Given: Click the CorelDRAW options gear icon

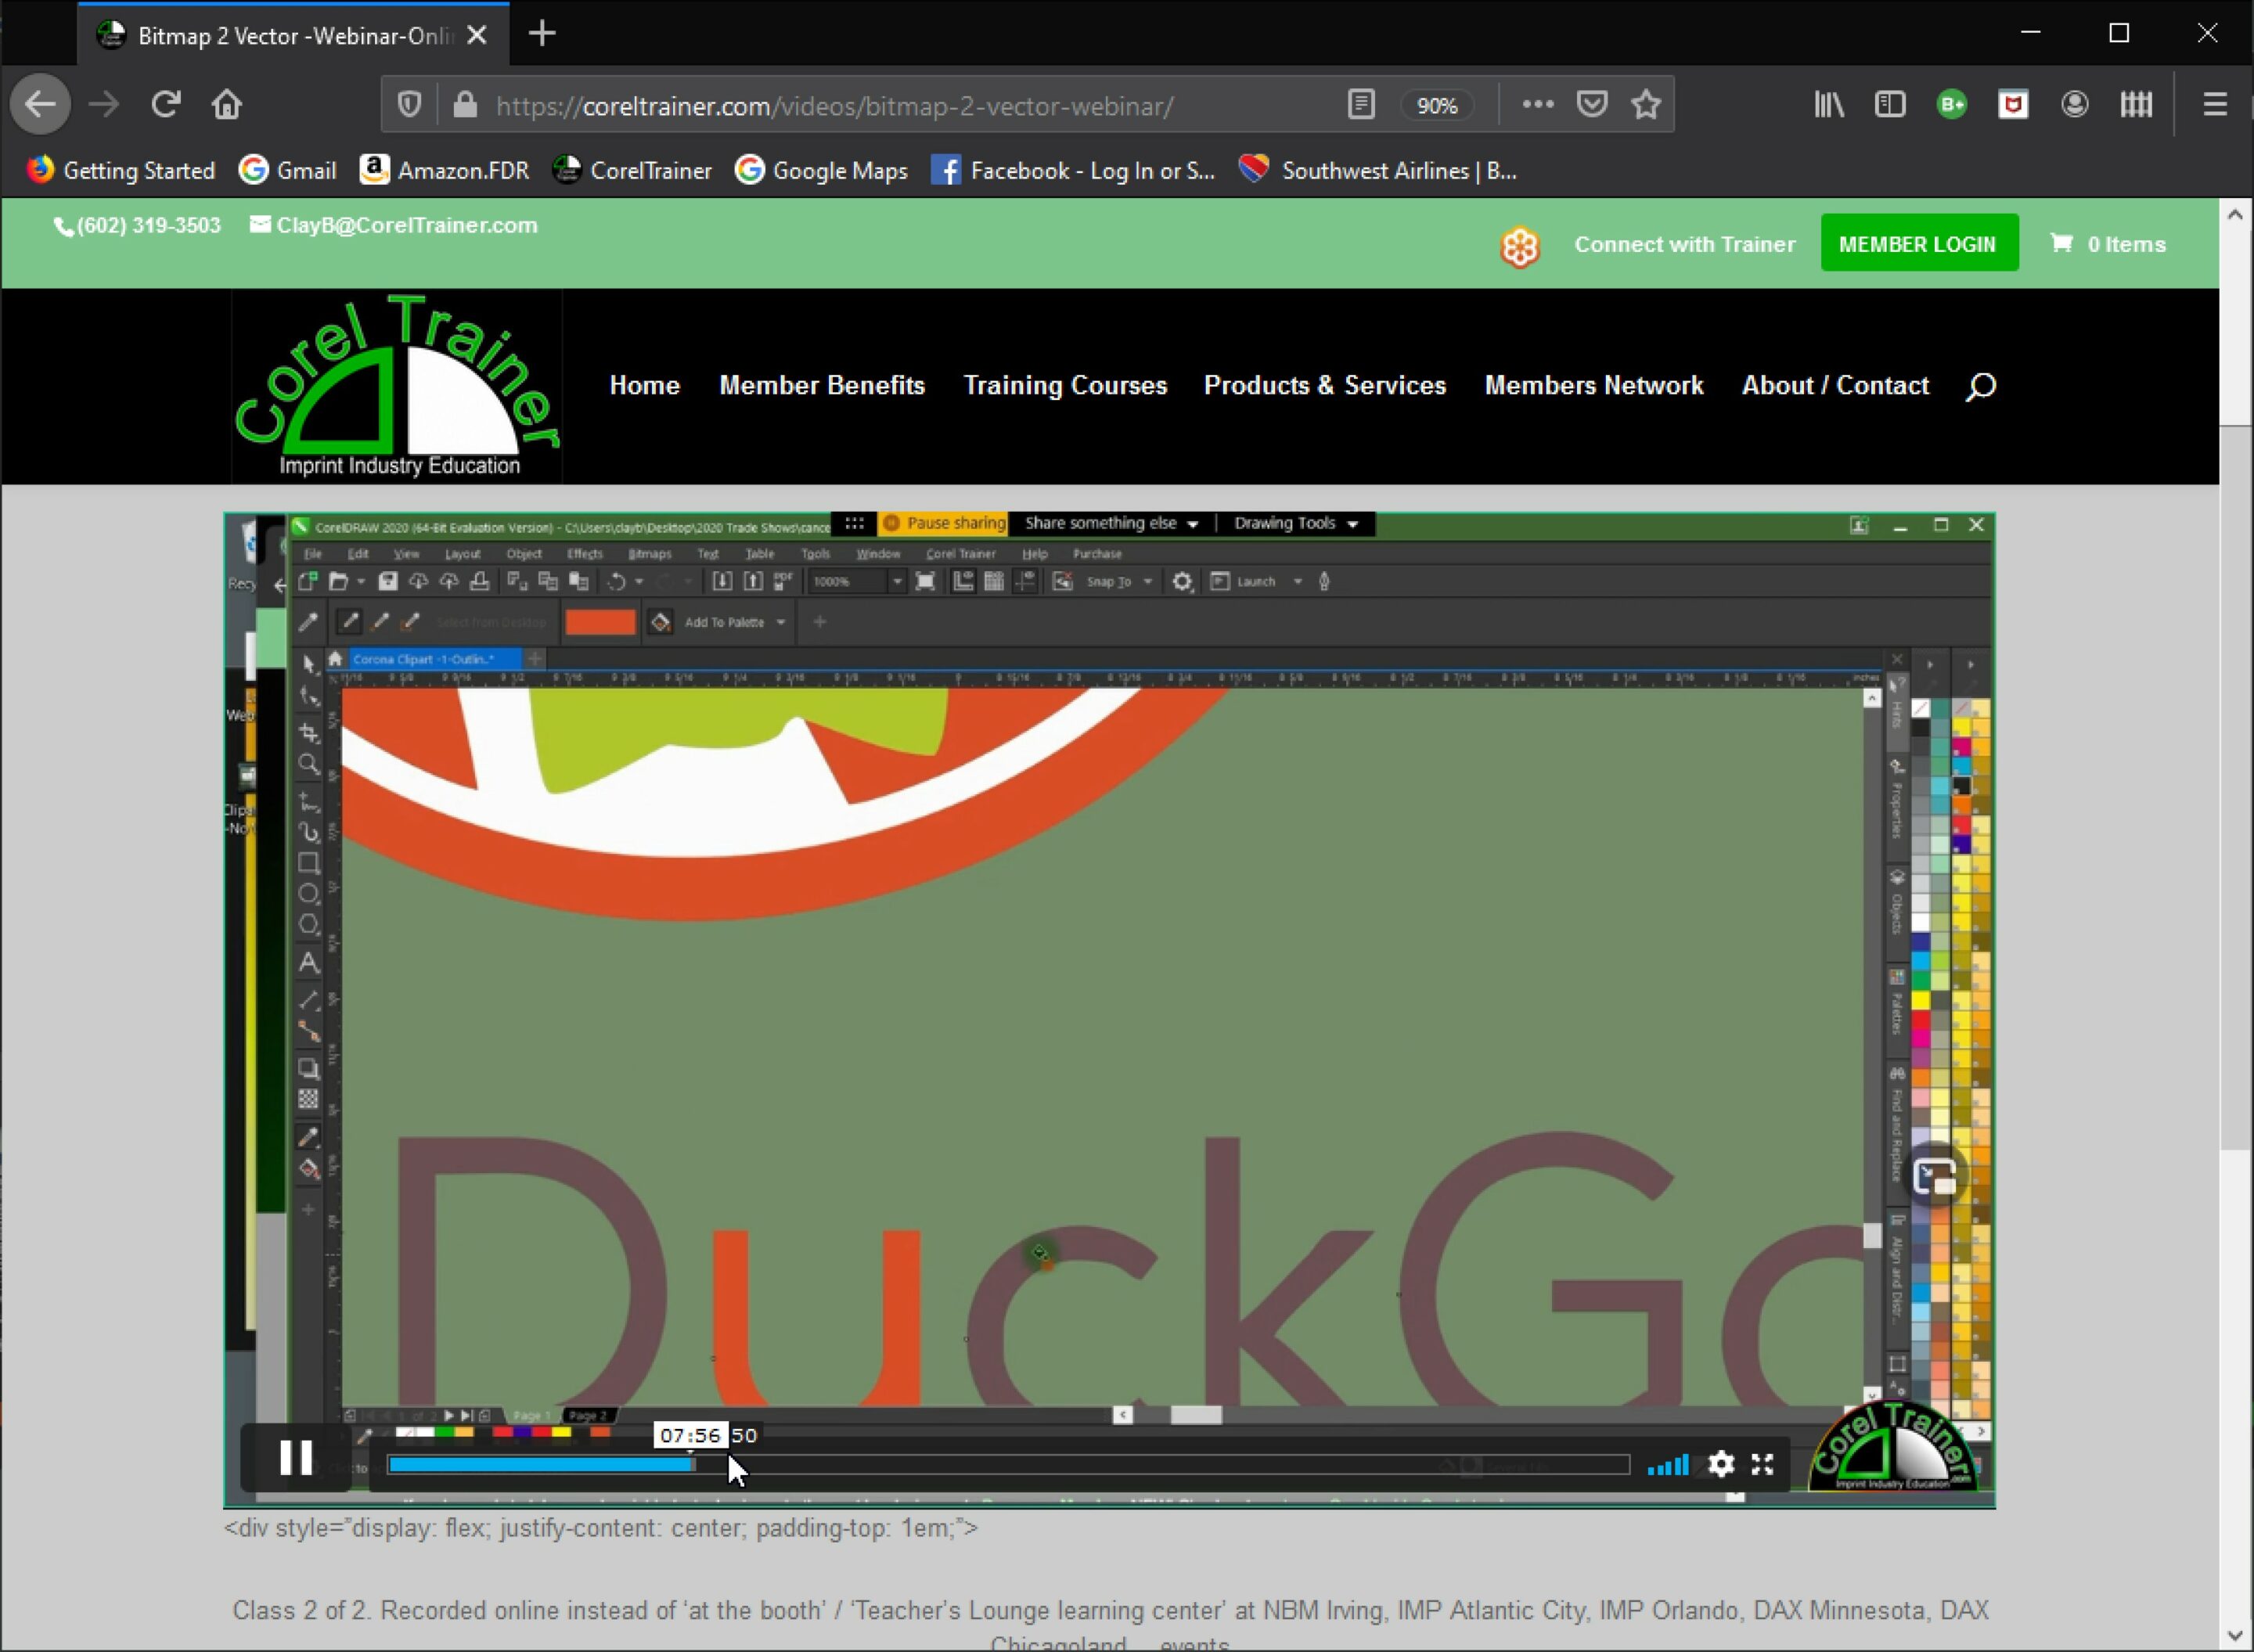Looking at the screenshot, I should tap(1182, 582).
